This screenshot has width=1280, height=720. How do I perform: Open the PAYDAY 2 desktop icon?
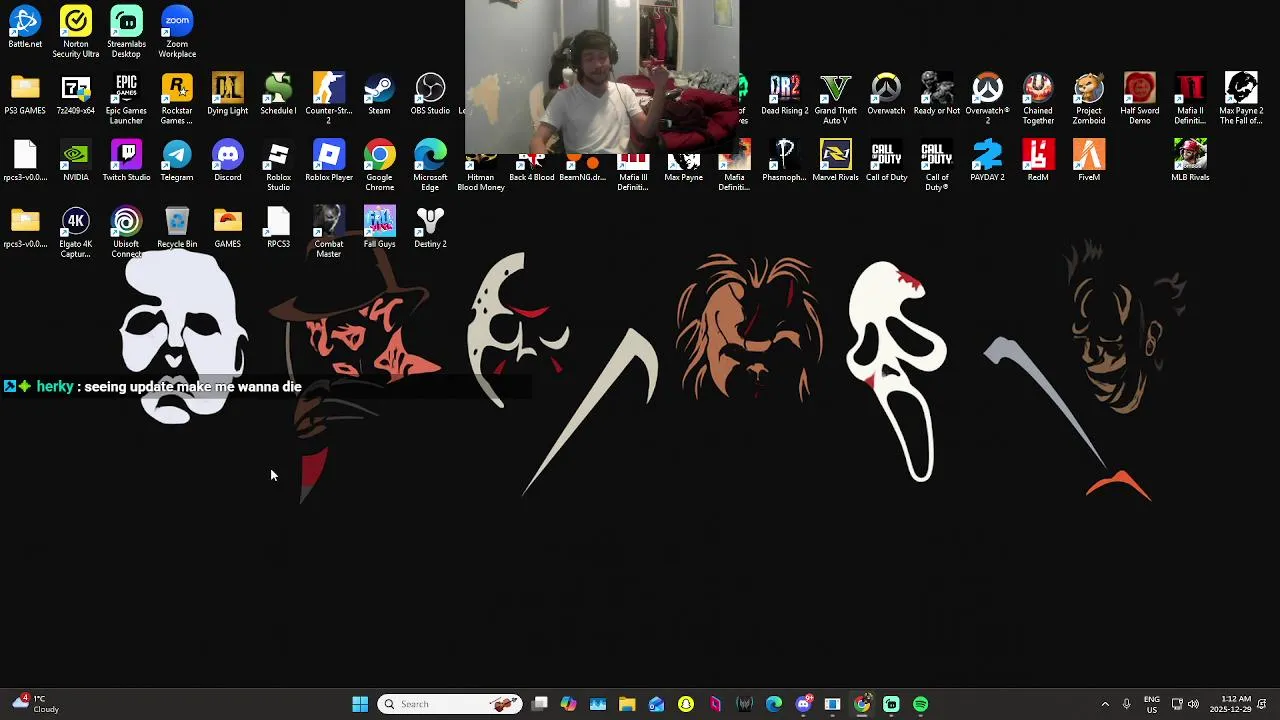[x=987, y=161]
